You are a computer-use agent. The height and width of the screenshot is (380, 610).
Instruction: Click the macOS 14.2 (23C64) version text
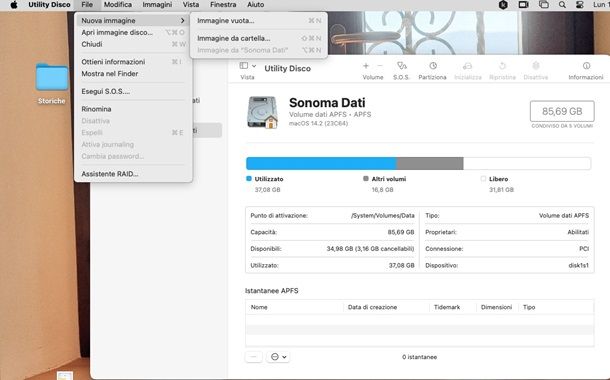(x=318, y=123)
